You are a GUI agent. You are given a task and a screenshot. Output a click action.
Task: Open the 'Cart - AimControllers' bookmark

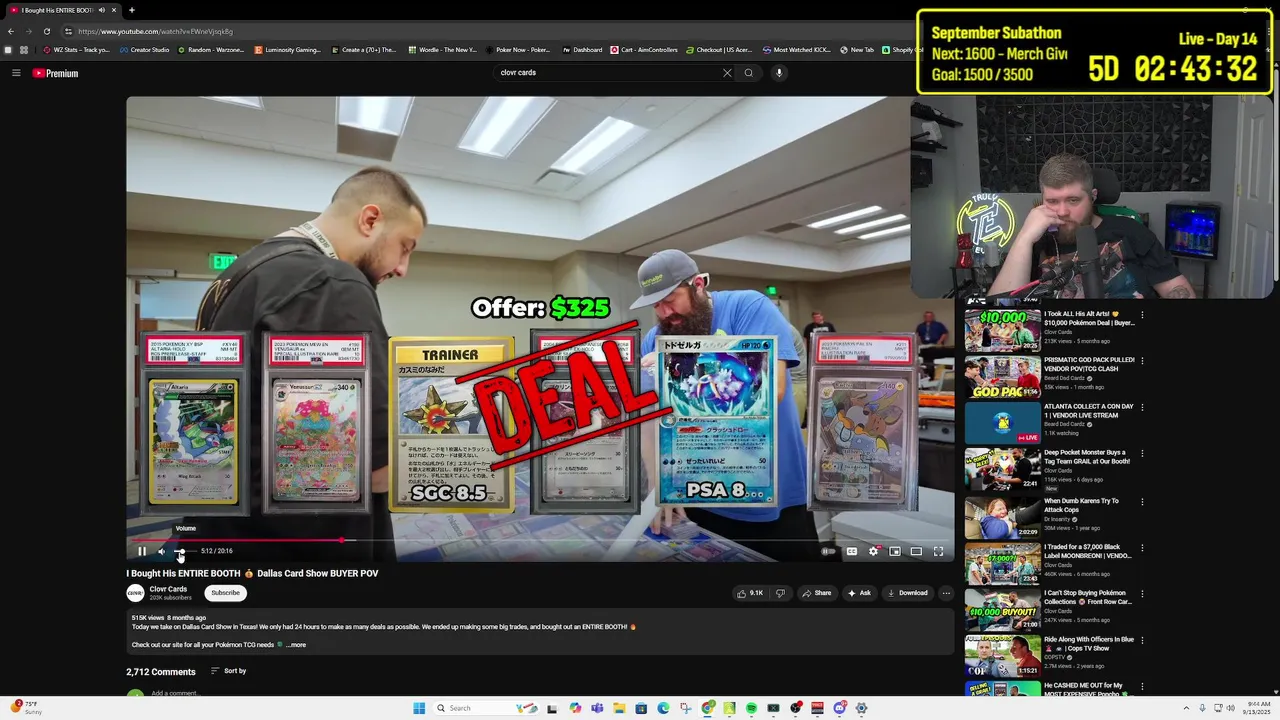(x=643, y=50)
